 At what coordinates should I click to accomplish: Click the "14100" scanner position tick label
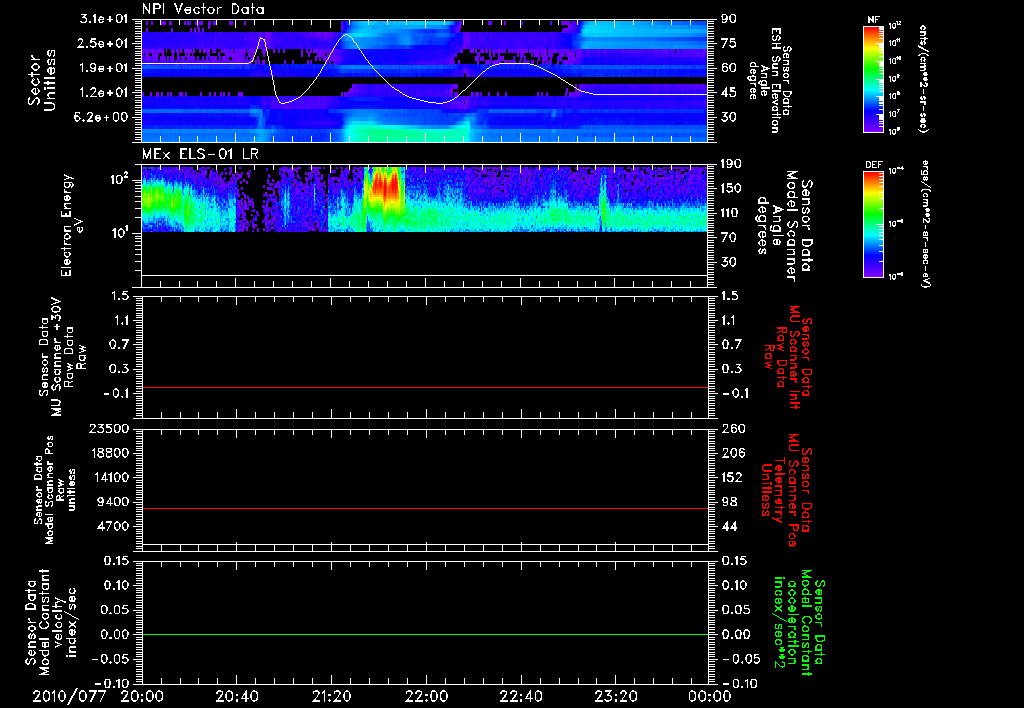tap(111, 477)
